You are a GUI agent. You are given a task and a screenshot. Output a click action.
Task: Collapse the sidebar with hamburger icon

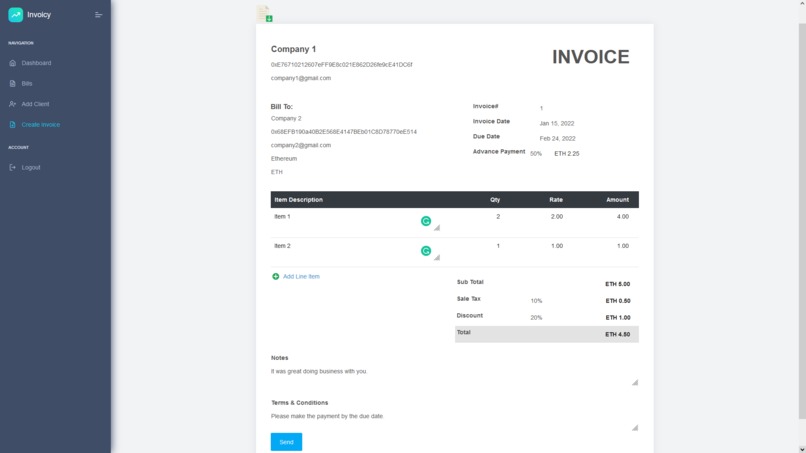pos(99,15)
